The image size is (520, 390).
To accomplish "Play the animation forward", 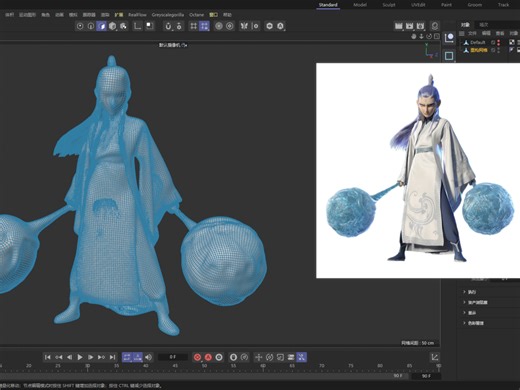I will click(x=80, y=357).
